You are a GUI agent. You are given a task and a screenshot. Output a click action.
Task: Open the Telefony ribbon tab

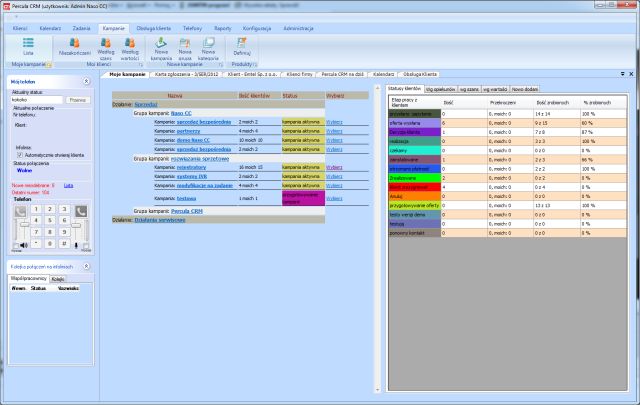tap(192, 29)
